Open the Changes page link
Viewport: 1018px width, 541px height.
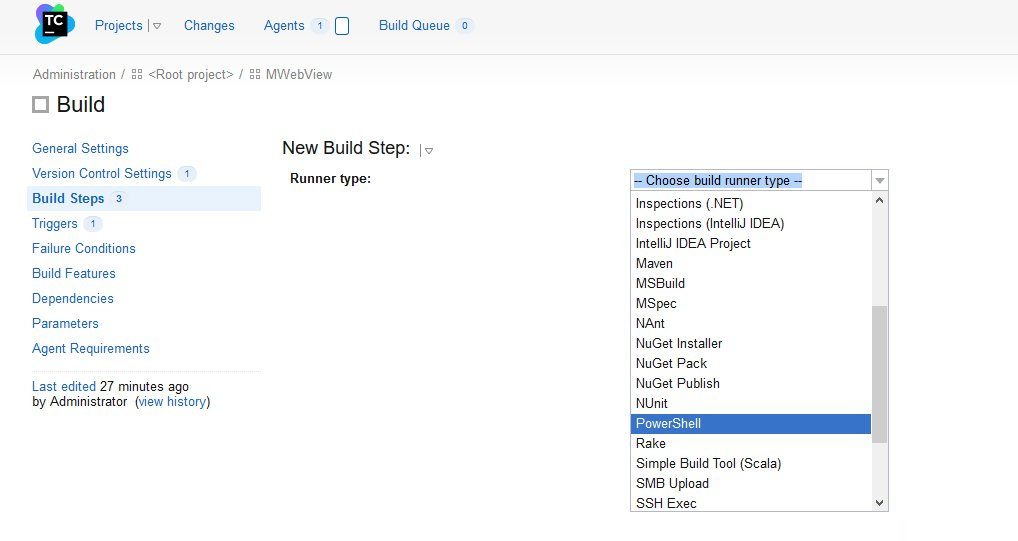[209, 26]
